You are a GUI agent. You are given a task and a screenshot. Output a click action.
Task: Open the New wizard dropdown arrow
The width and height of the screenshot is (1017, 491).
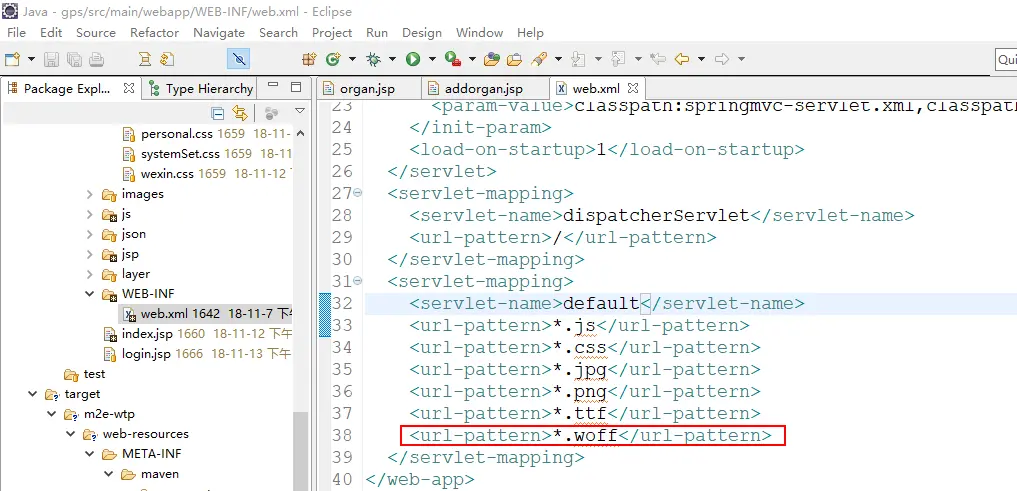coord(30,60)
